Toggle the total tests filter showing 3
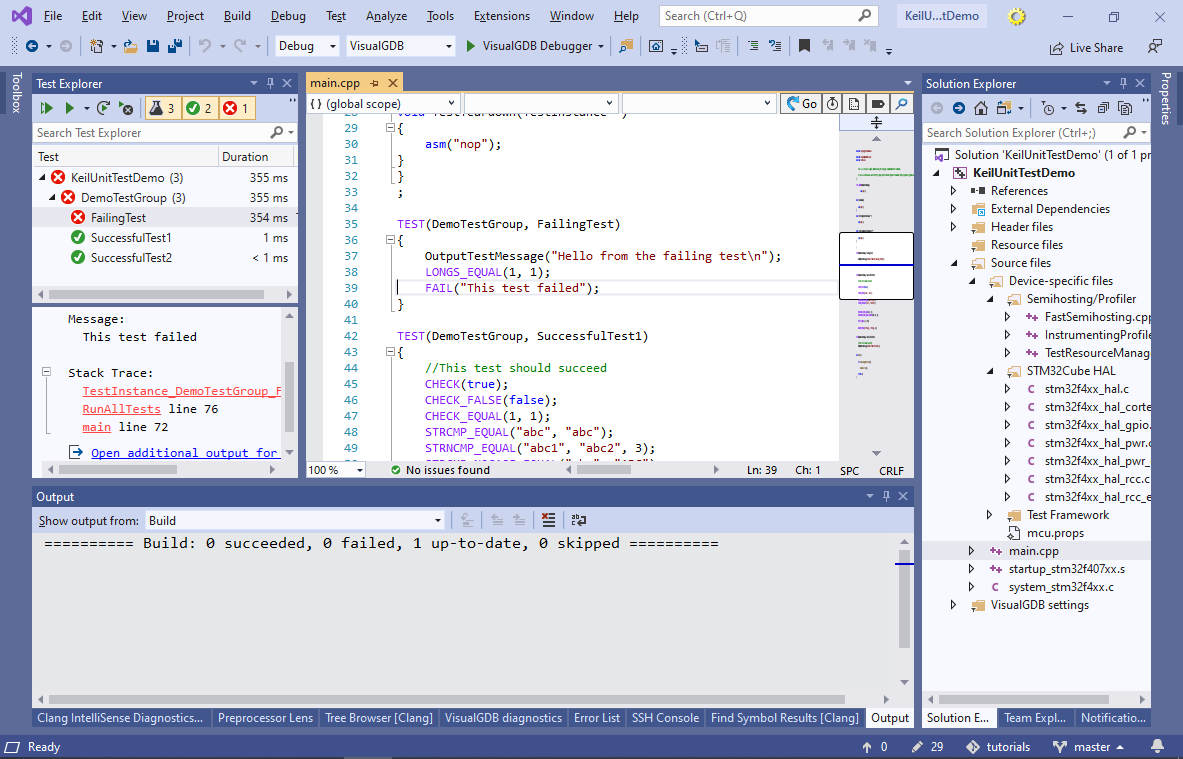Image resolution: width=1183 pixels, height=759 pixels. 162,109
